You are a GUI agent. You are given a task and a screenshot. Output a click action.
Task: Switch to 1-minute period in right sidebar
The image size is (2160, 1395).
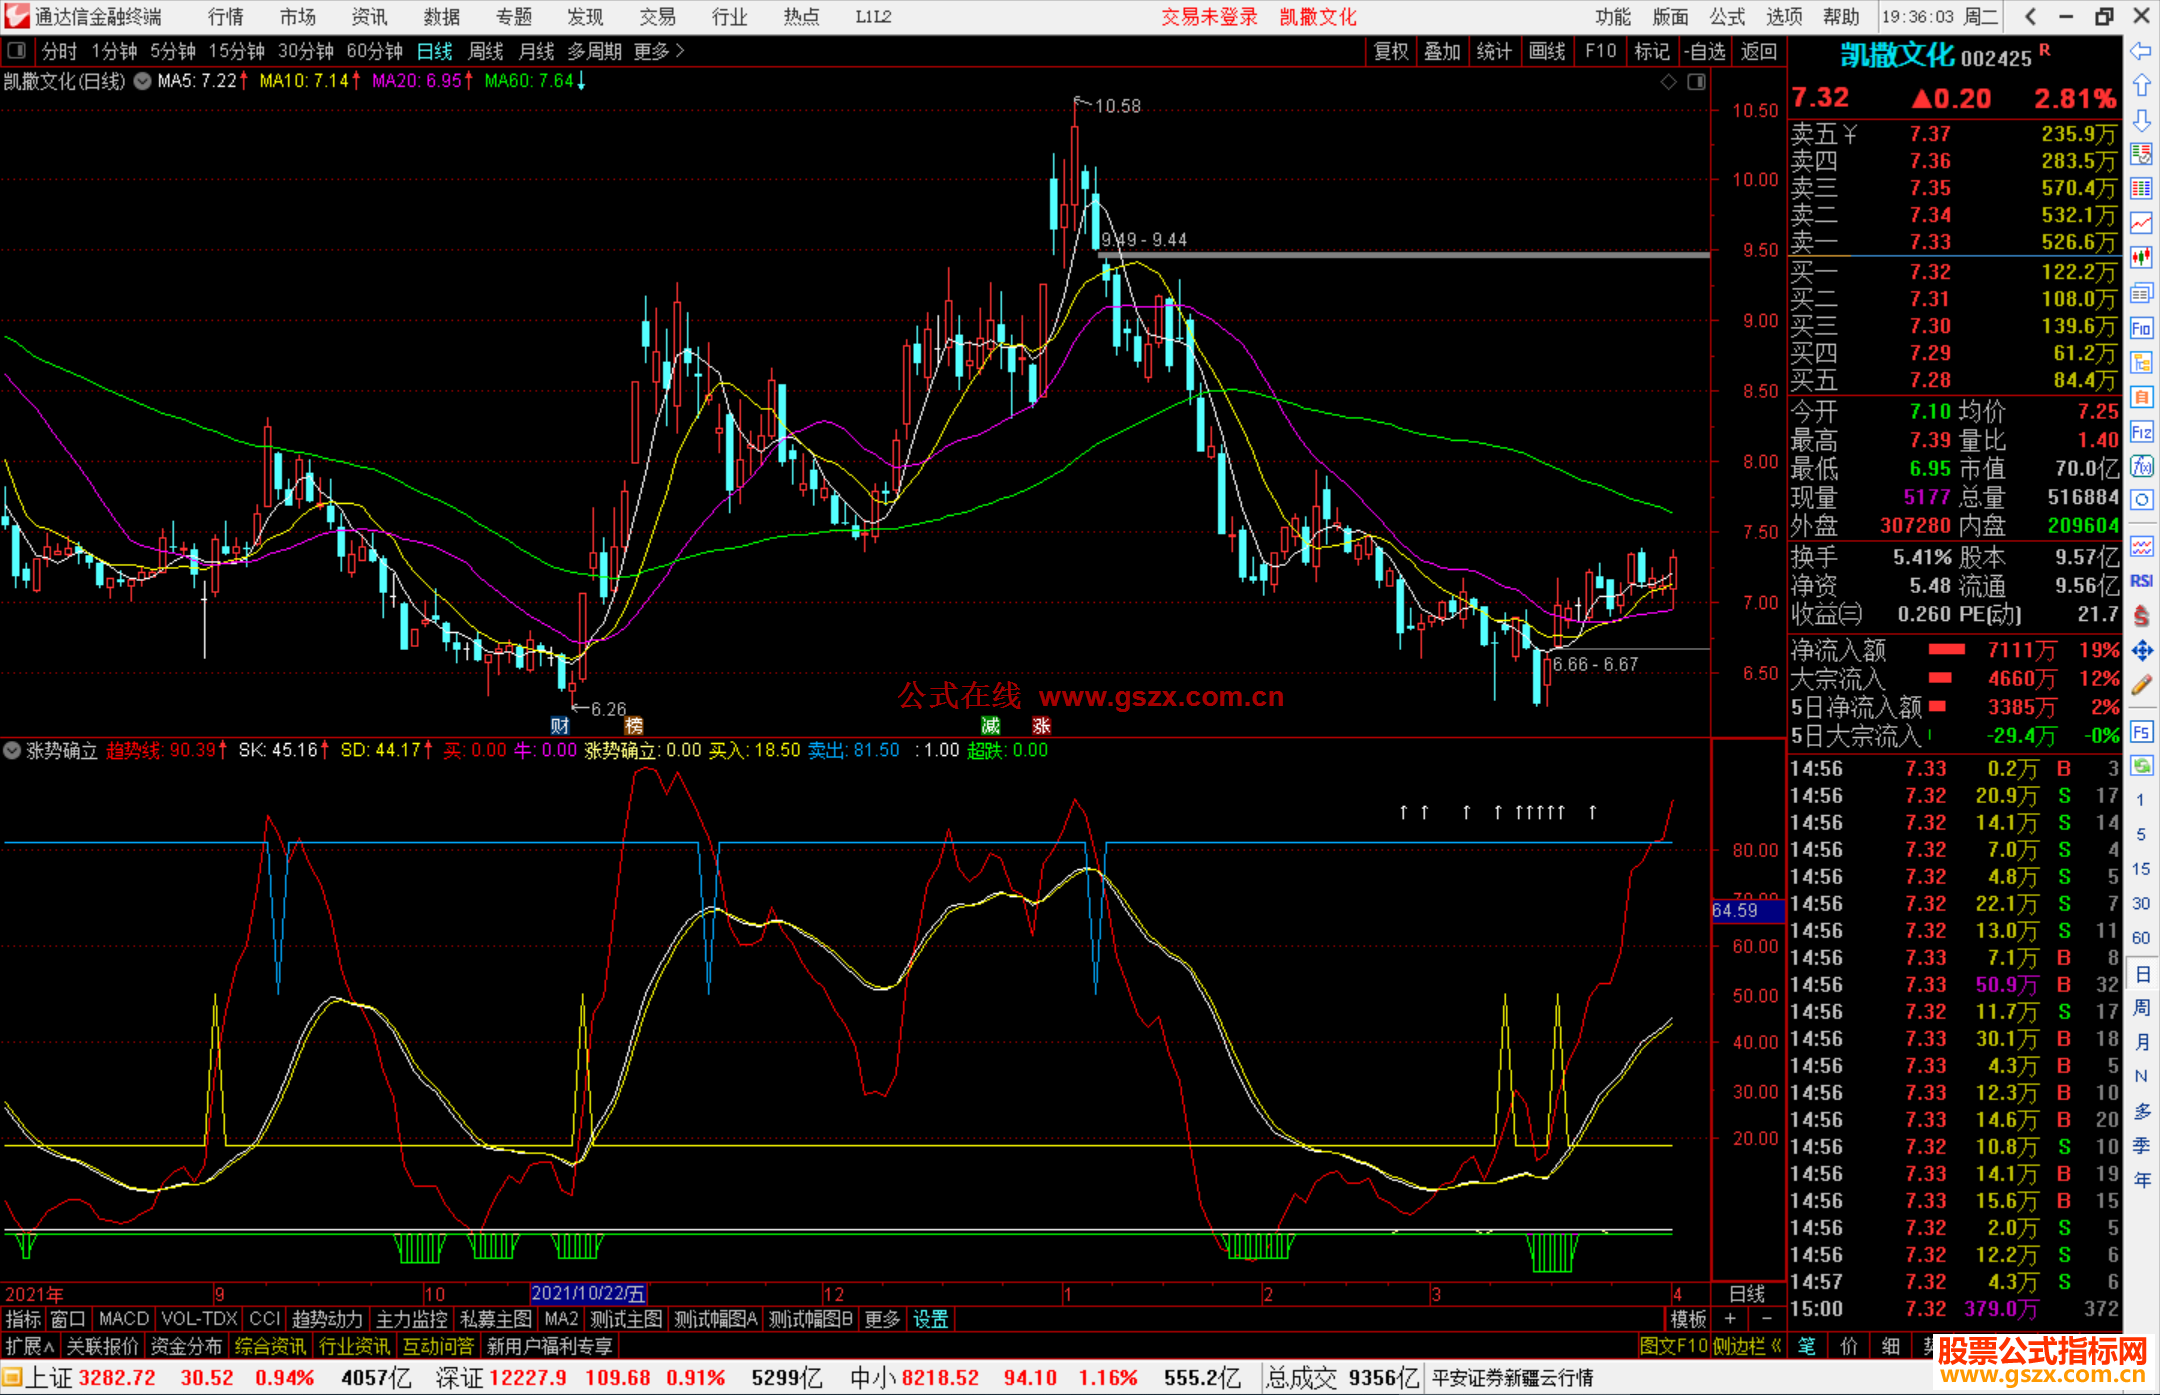click(2141, 800)
